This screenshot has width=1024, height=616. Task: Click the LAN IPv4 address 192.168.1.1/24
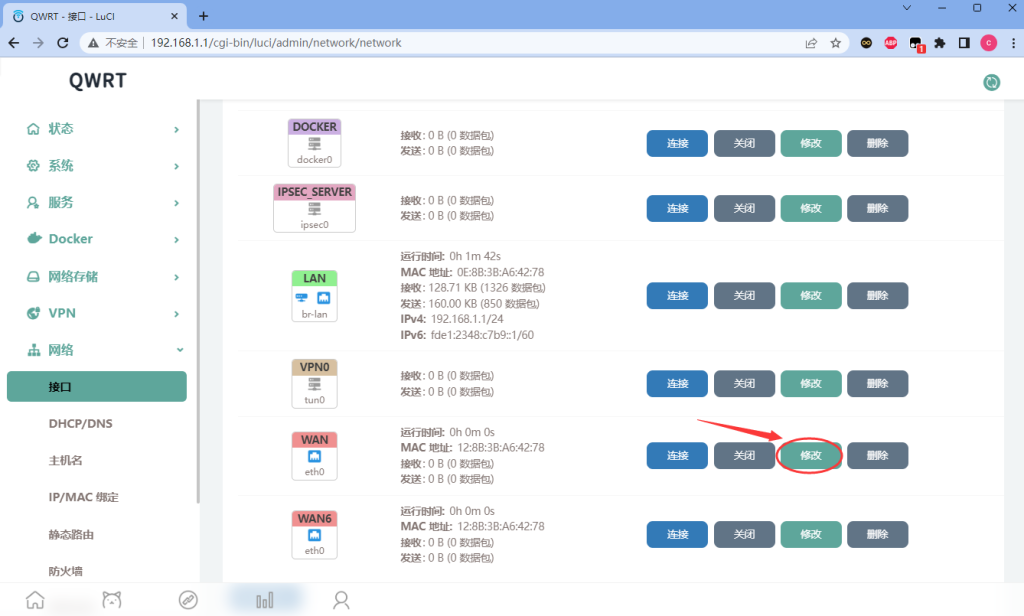tap(467, 319)
